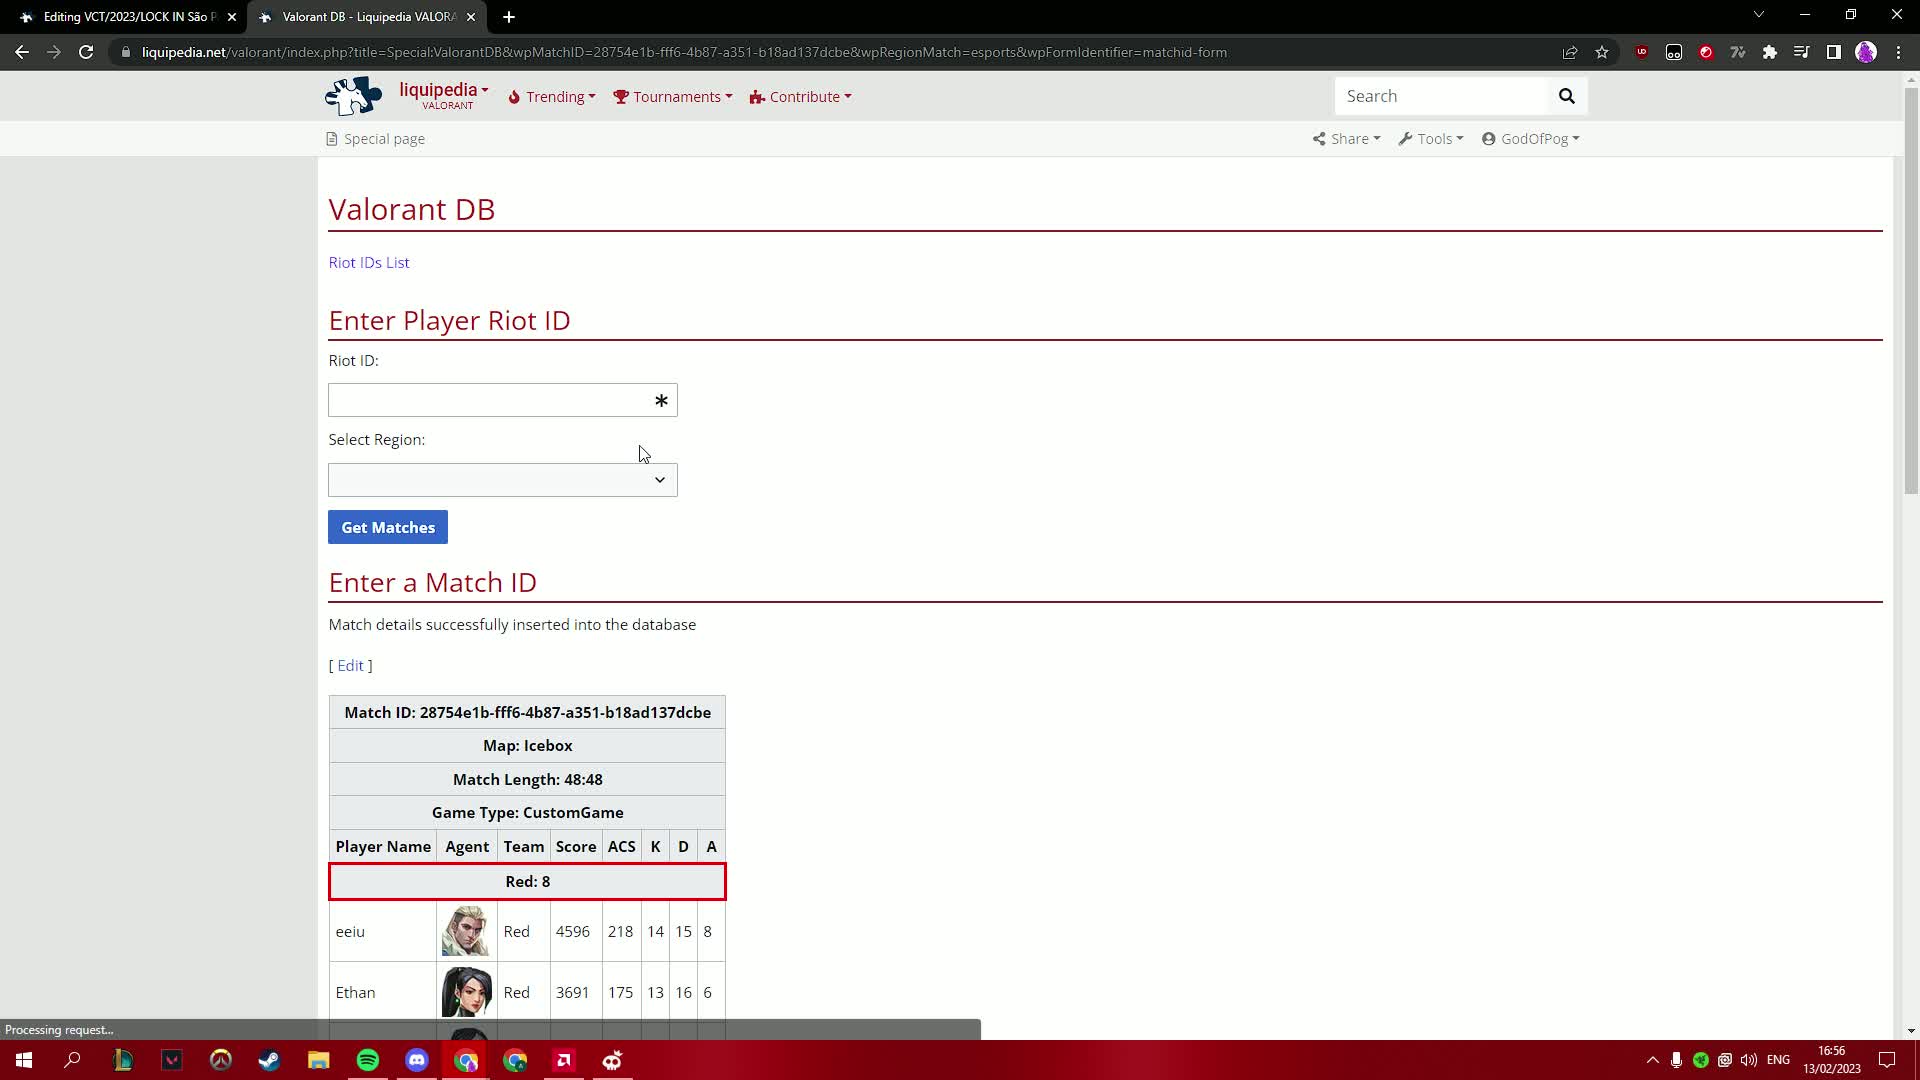Open the 7TV browser extension
The height and width of the screenshot is (1080, 1920).
[1738, 52]
